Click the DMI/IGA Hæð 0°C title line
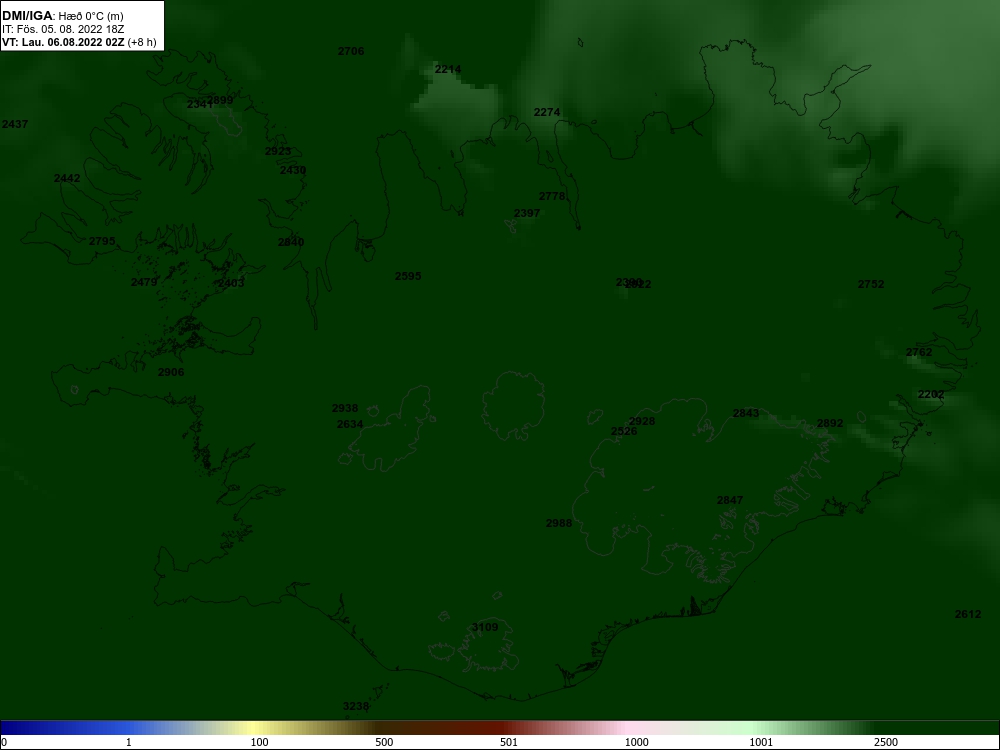This screenshot has width=1000, height=750. coord(62,16)
